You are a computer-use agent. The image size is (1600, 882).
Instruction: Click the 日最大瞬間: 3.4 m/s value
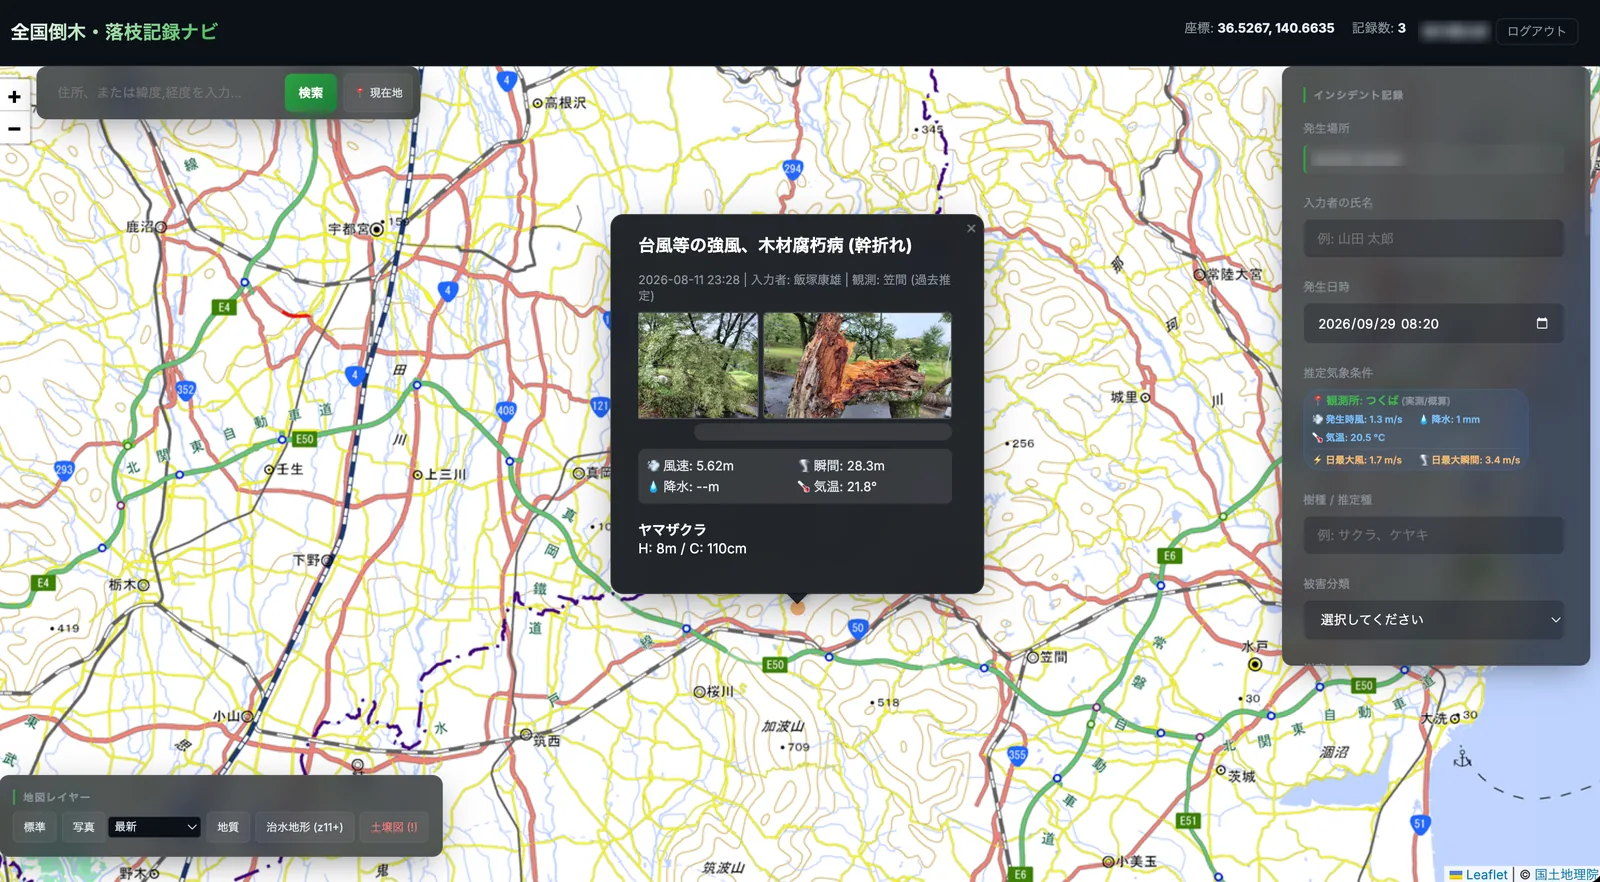[1470, 460]
